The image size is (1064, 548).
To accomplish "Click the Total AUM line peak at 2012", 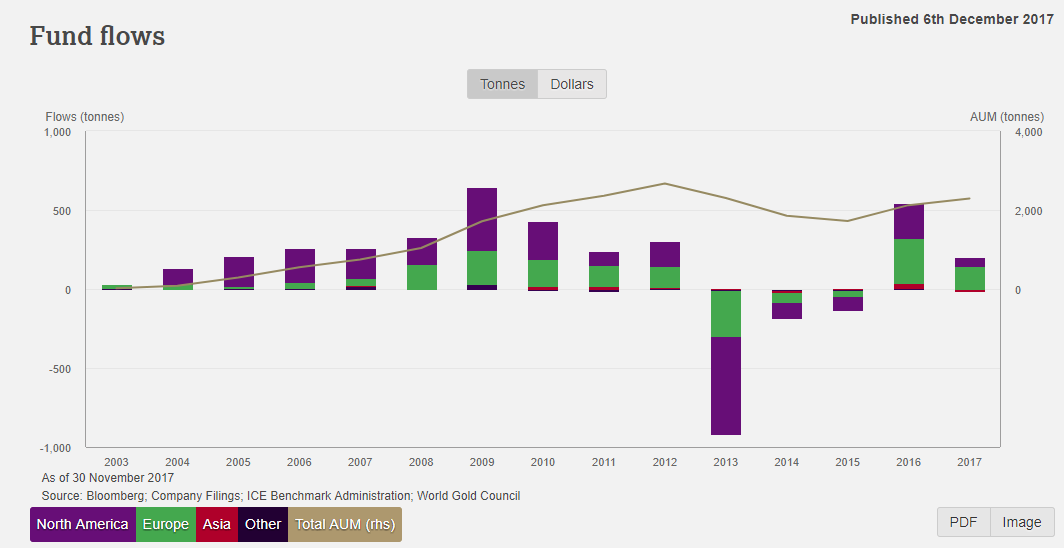I will pos(665,183).
